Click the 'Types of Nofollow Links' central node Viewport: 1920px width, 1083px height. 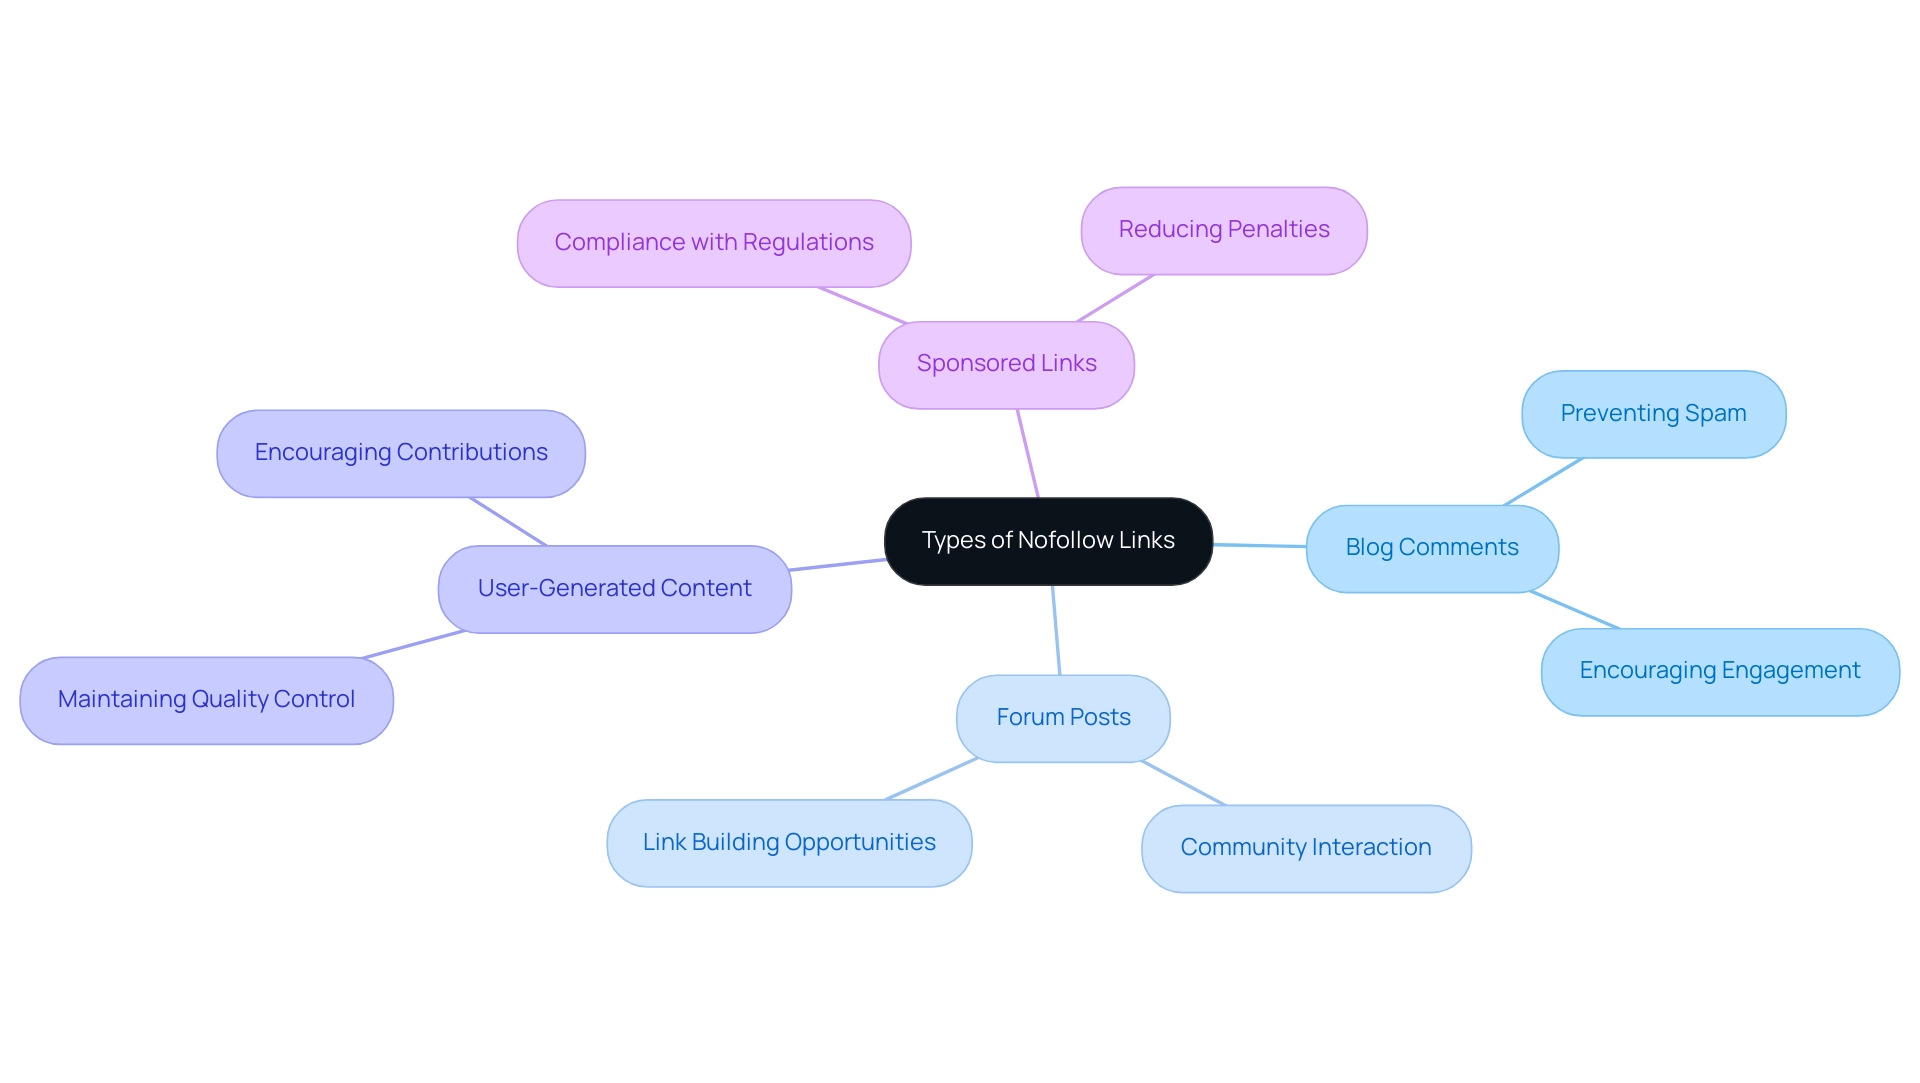coord(1048,540)
